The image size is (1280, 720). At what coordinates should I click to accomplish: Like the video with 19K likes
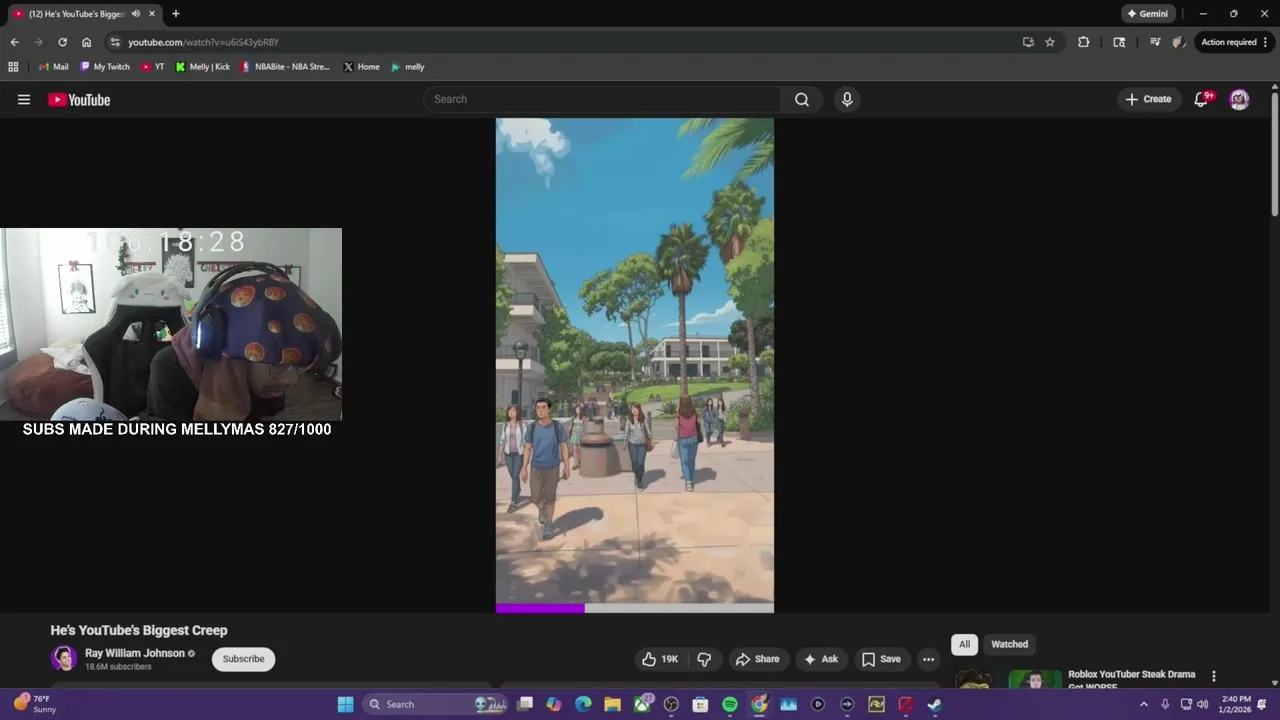[x=660, y=659]
